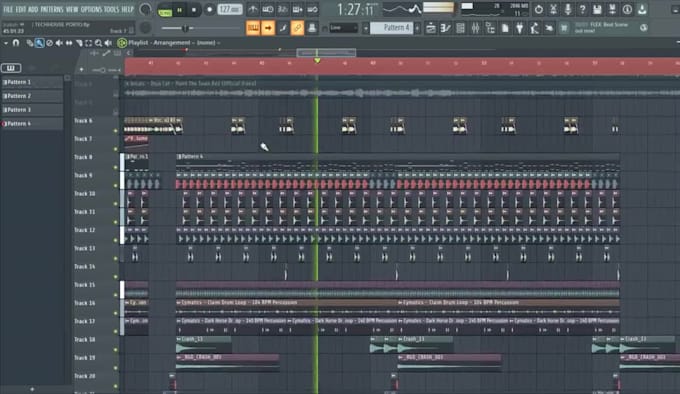Click the green clip source picker icon
This screenshot has width=680, height=394.
tap(122, 43)
